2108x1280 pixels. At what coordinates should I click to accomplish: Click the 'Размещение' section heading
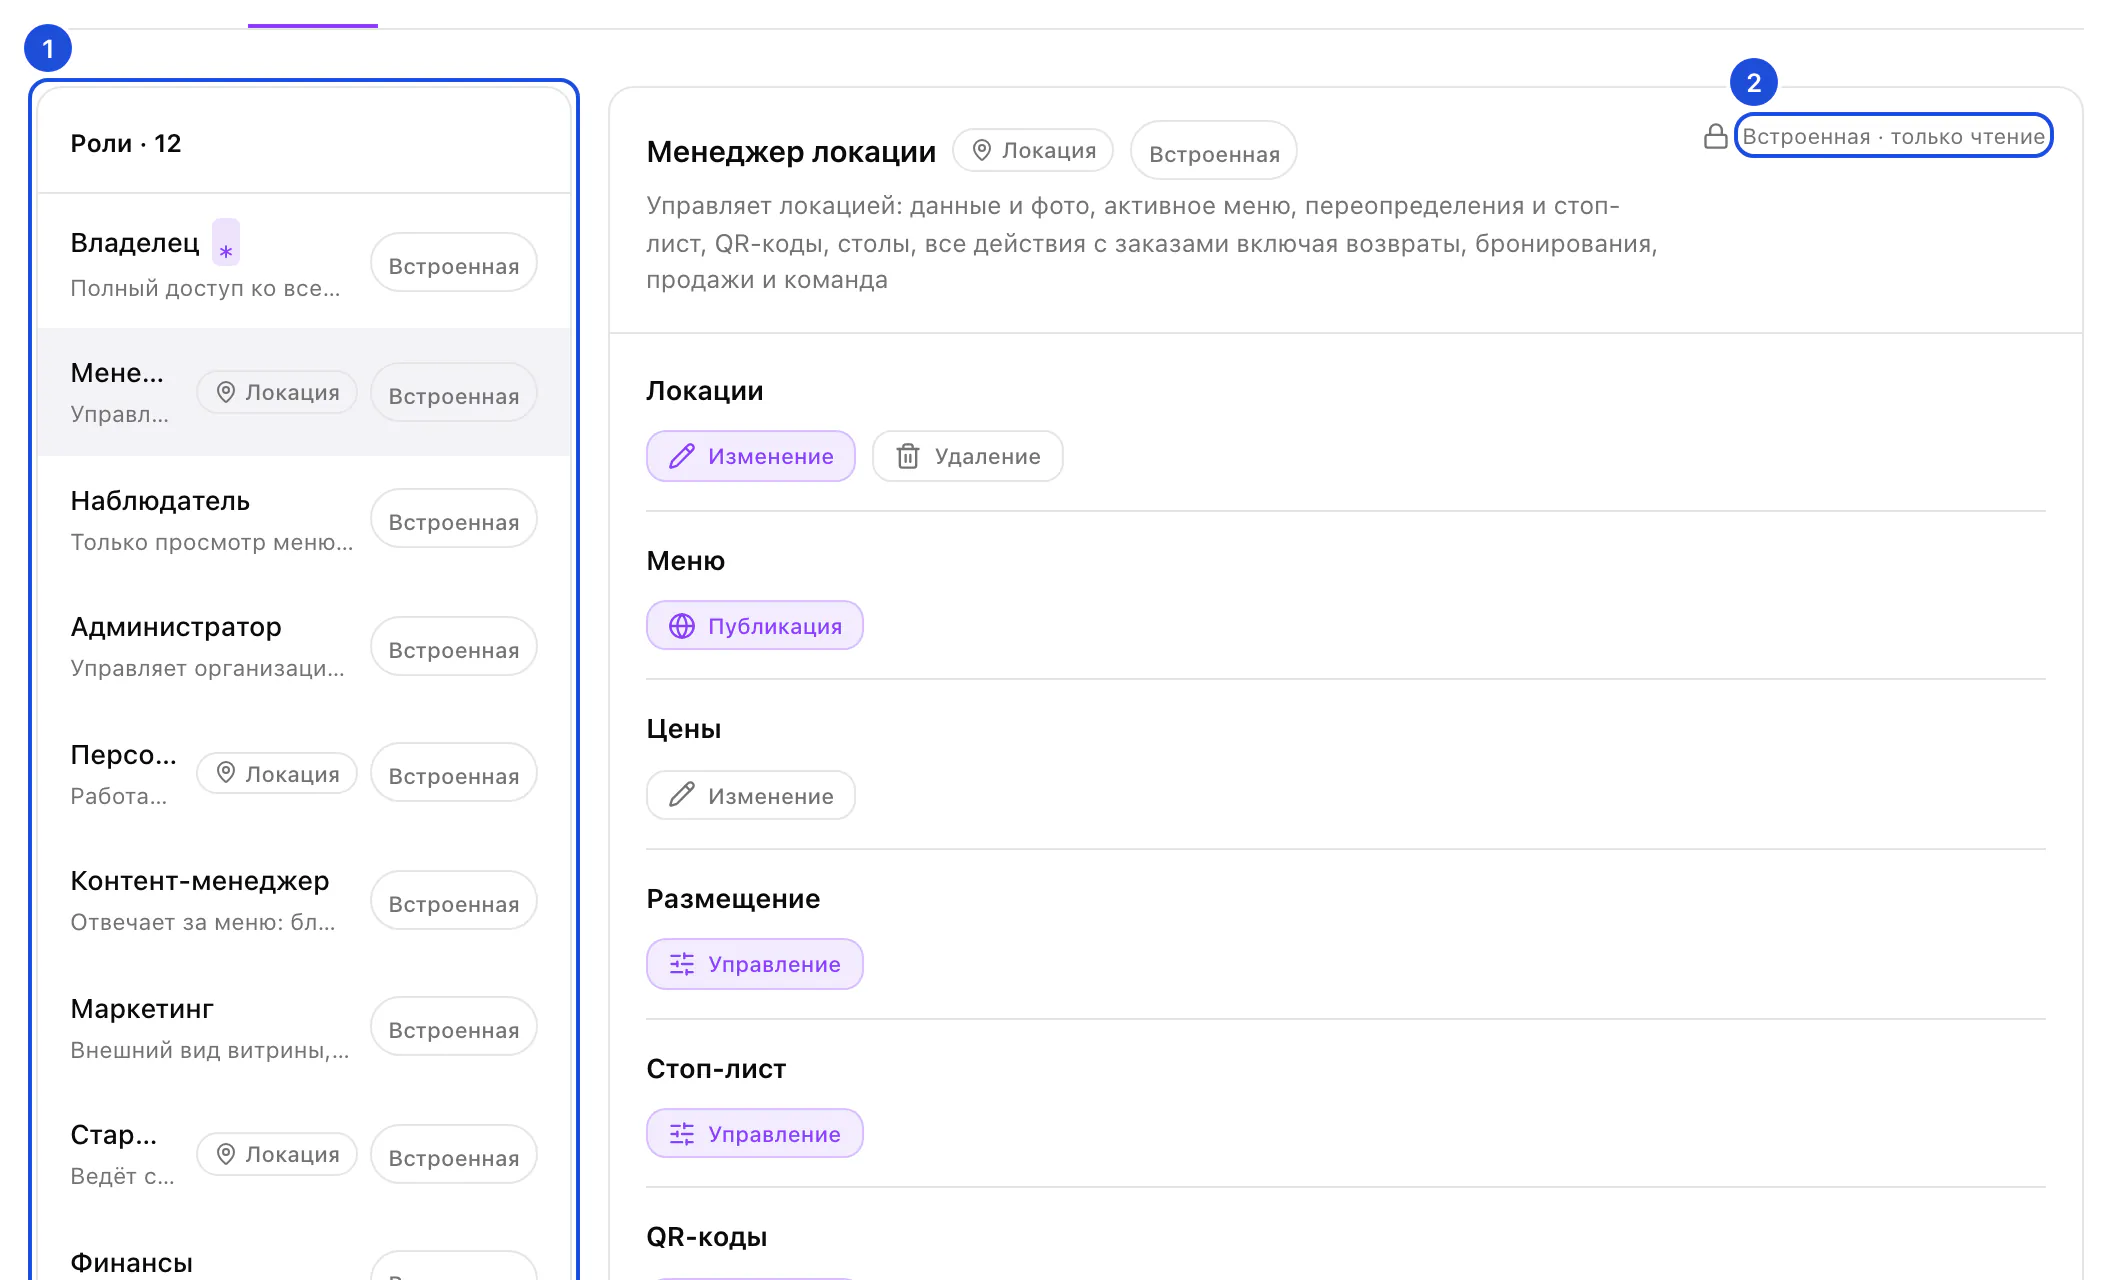[733, 899]
